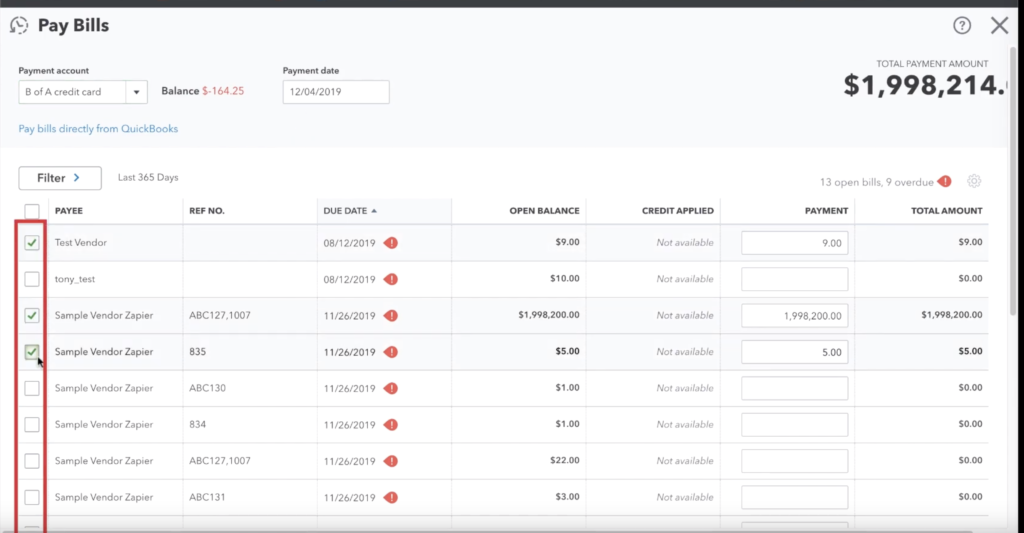Screen dimensions: 1024x533
Task: Edit the 1,998,200.00 payment field
Action: tap(794, 315)
